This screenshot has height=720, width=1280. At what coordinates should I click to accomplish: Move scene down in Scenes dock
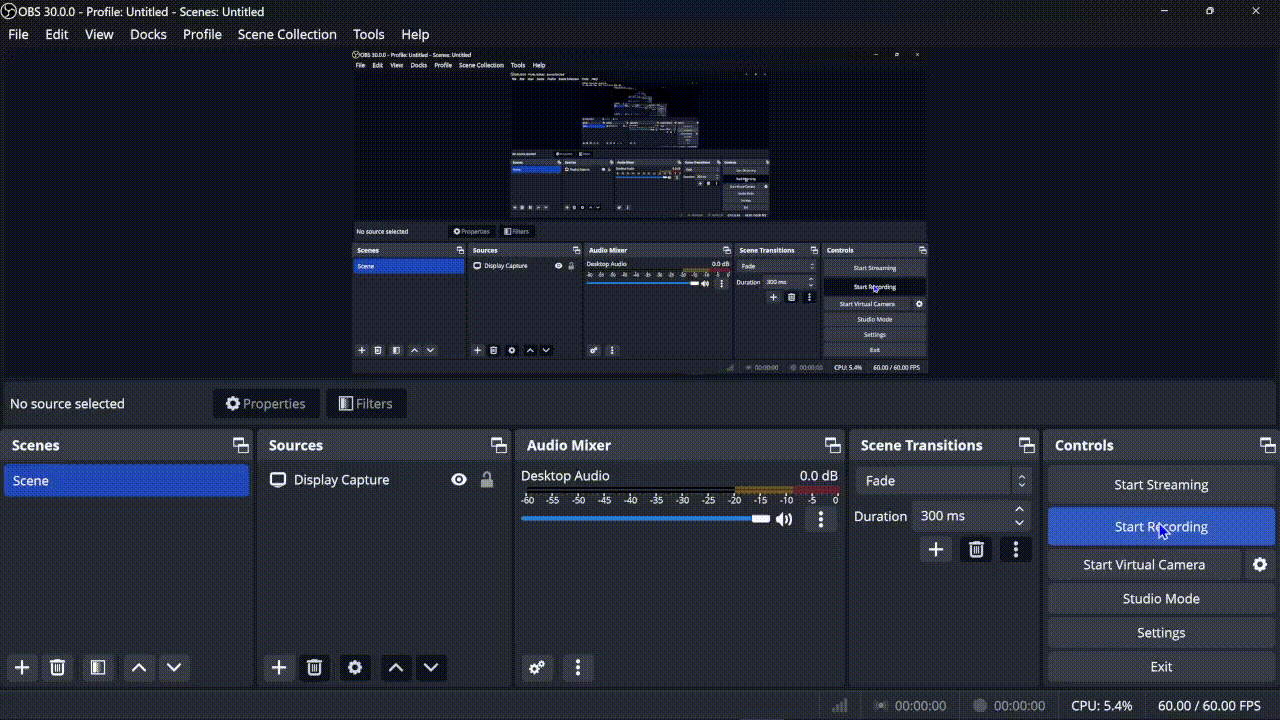(174, 667)
